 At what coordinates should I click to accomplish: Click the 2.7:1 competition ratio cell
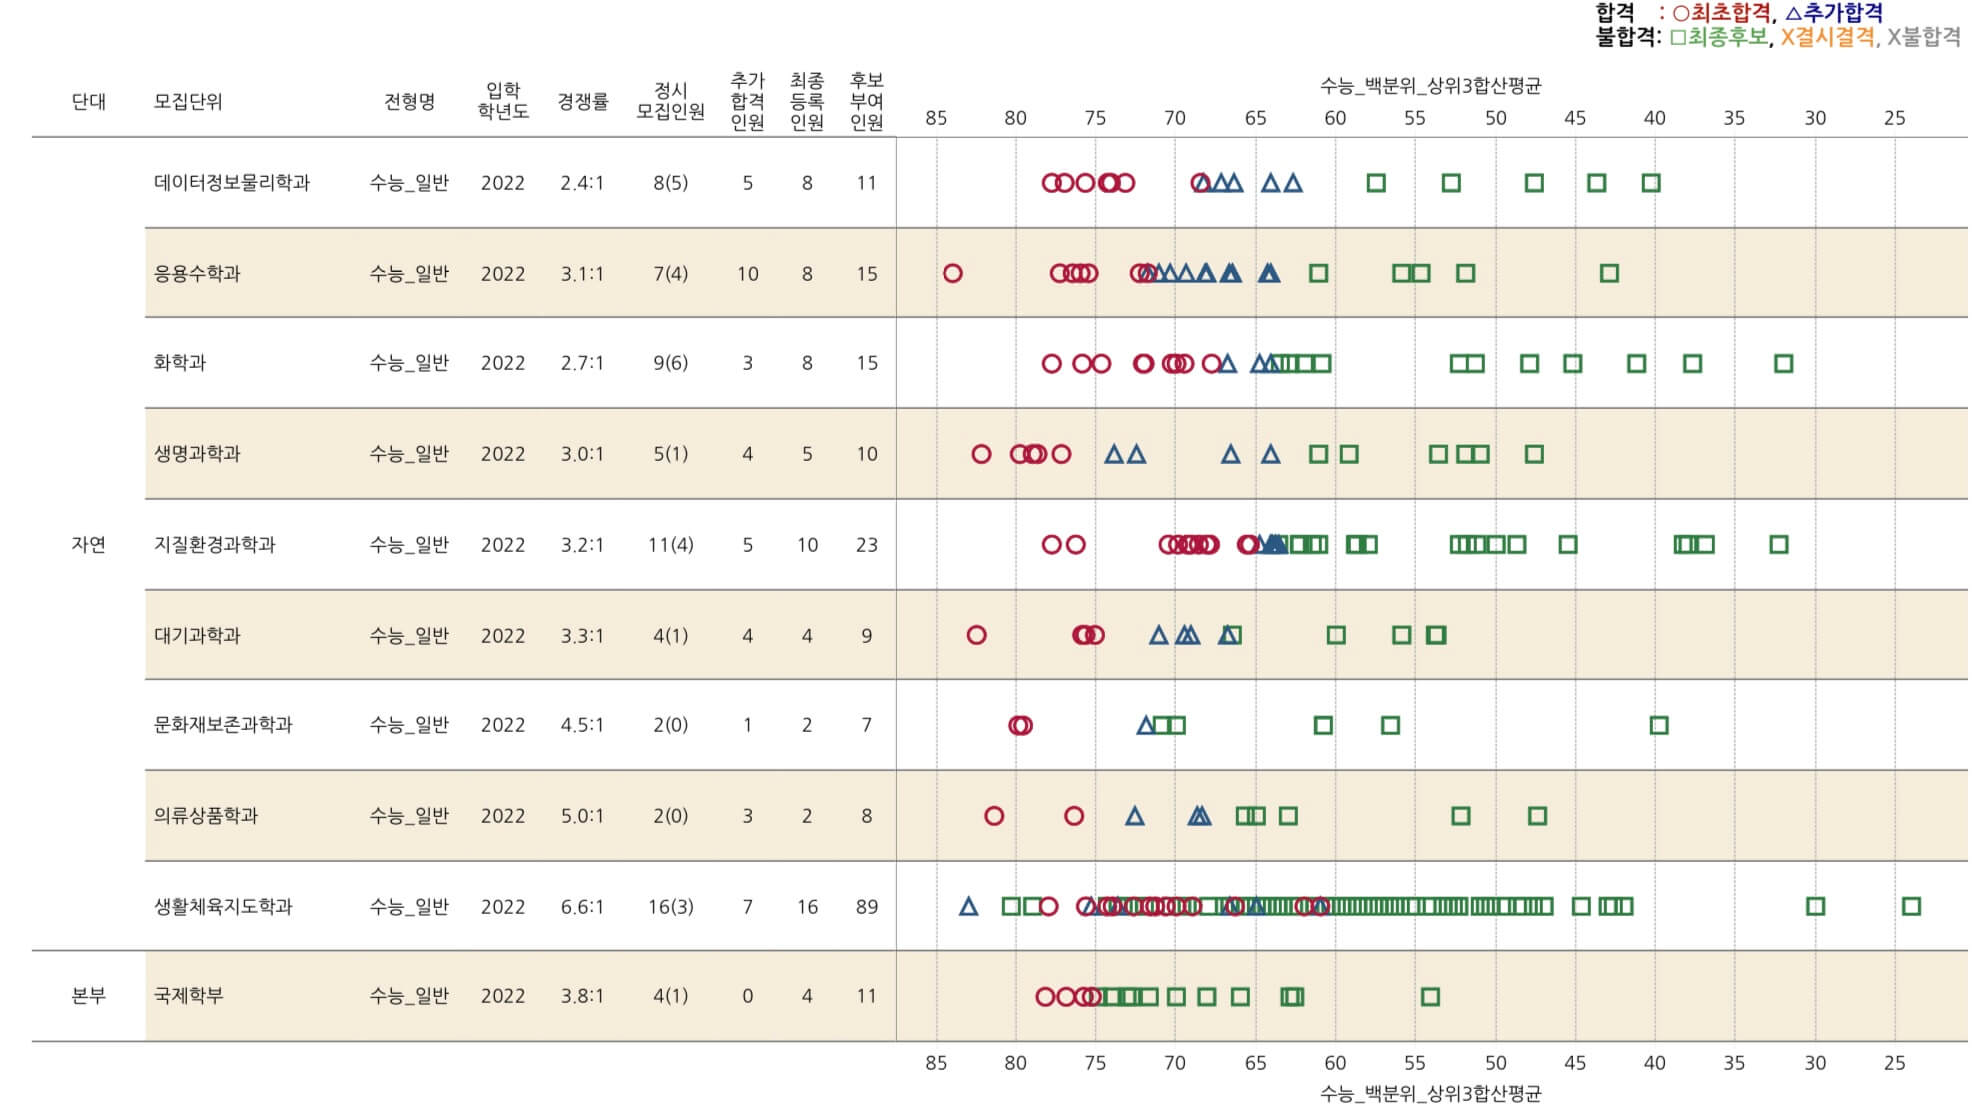582,363
